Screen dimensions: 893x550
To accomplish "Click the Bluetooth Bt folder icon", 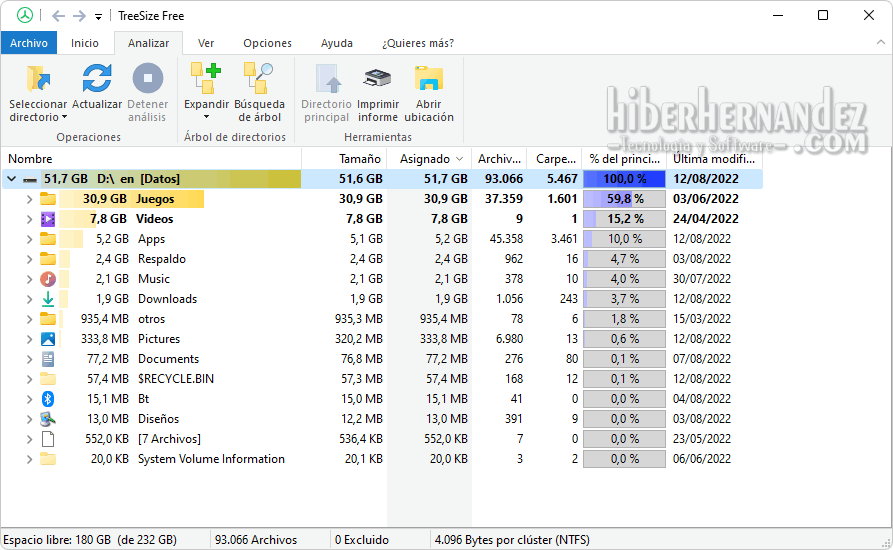I will tap(48, 399).
